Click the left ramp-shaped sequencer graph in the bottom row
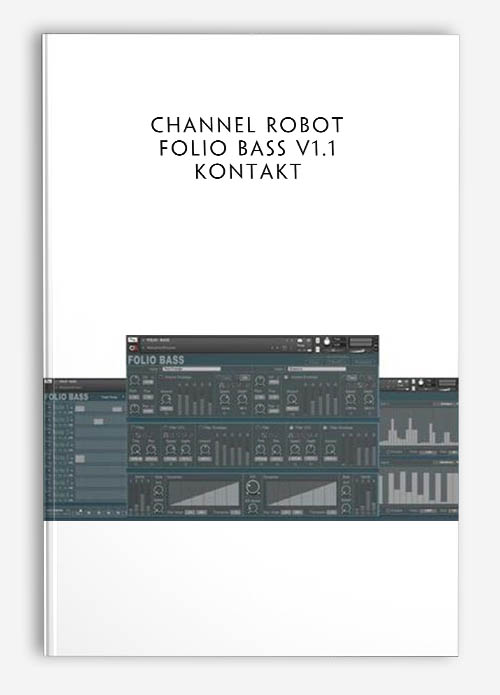This screenshot has height=695, width=500. coord(204,493)
